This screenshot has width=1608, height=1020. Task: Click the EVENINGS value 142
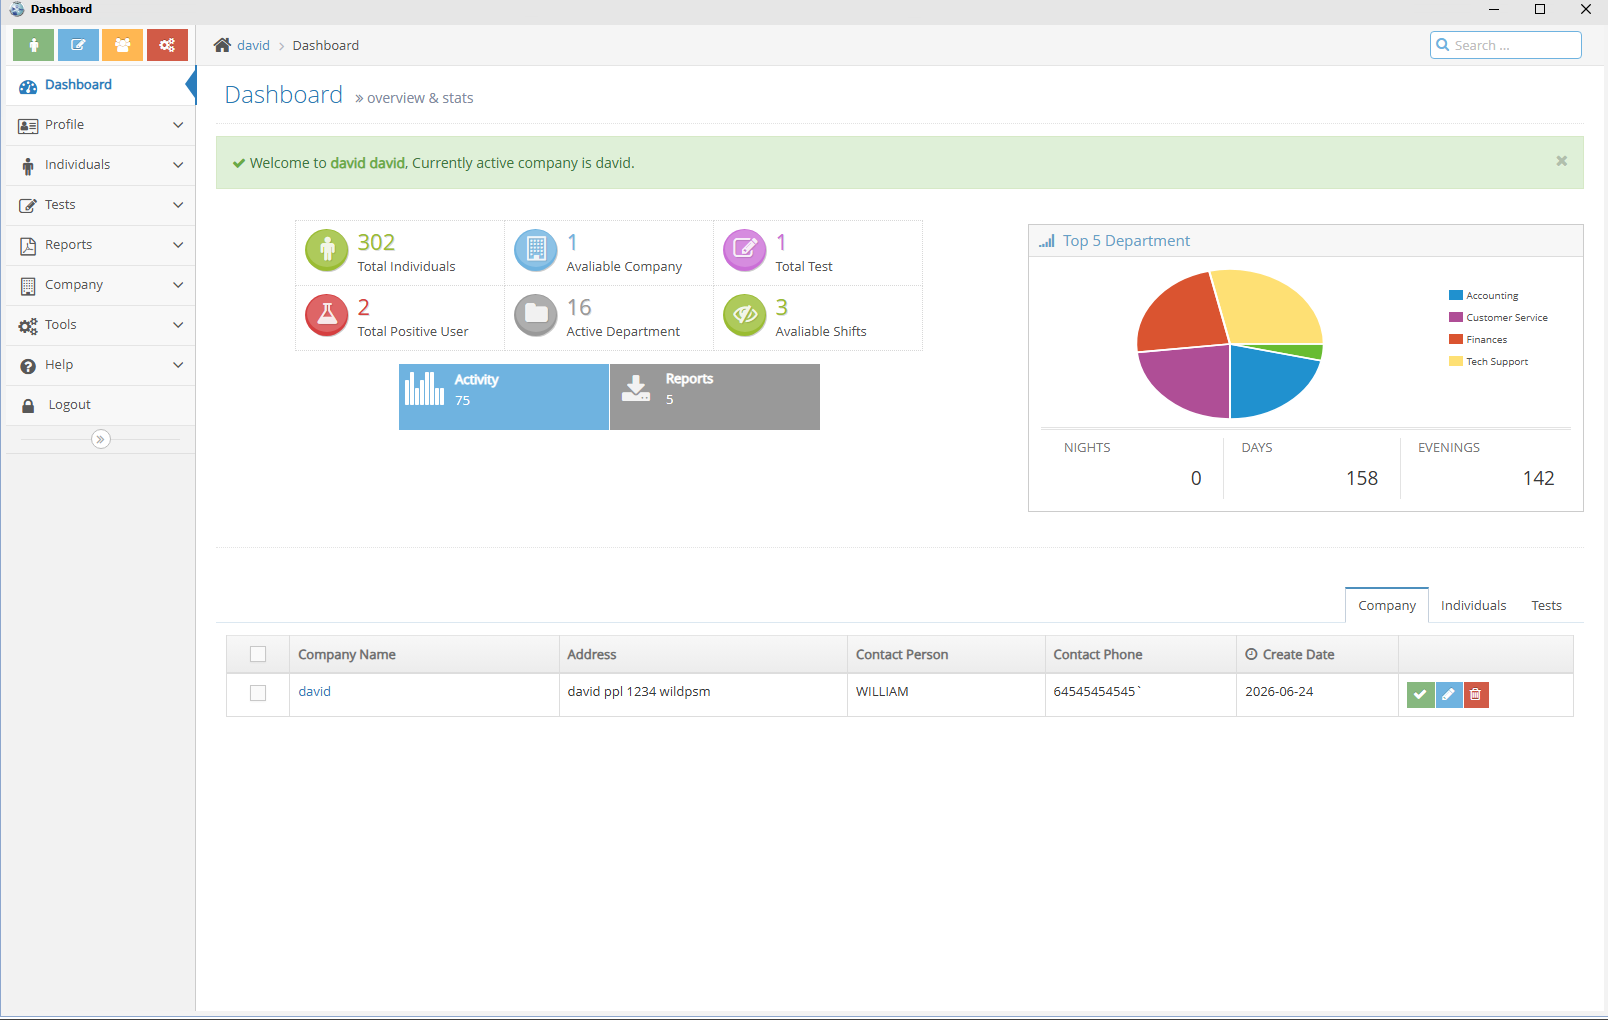(x=1538, y=478)
